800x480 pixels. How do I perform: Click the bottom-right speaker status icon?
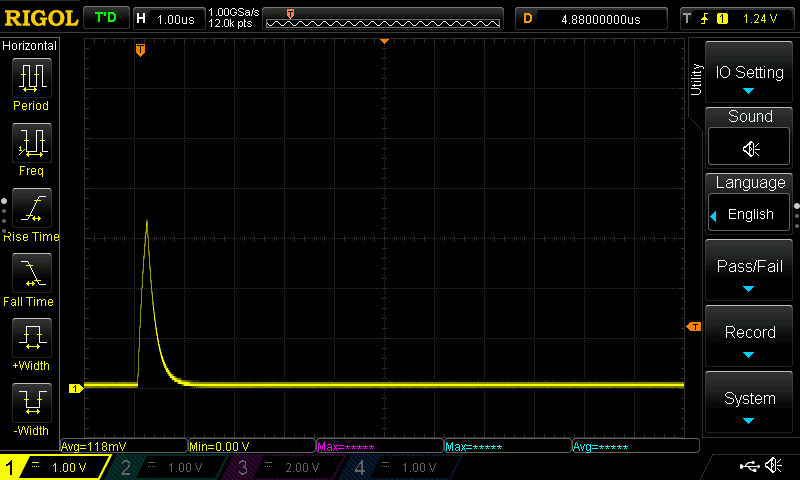(773, 466)
